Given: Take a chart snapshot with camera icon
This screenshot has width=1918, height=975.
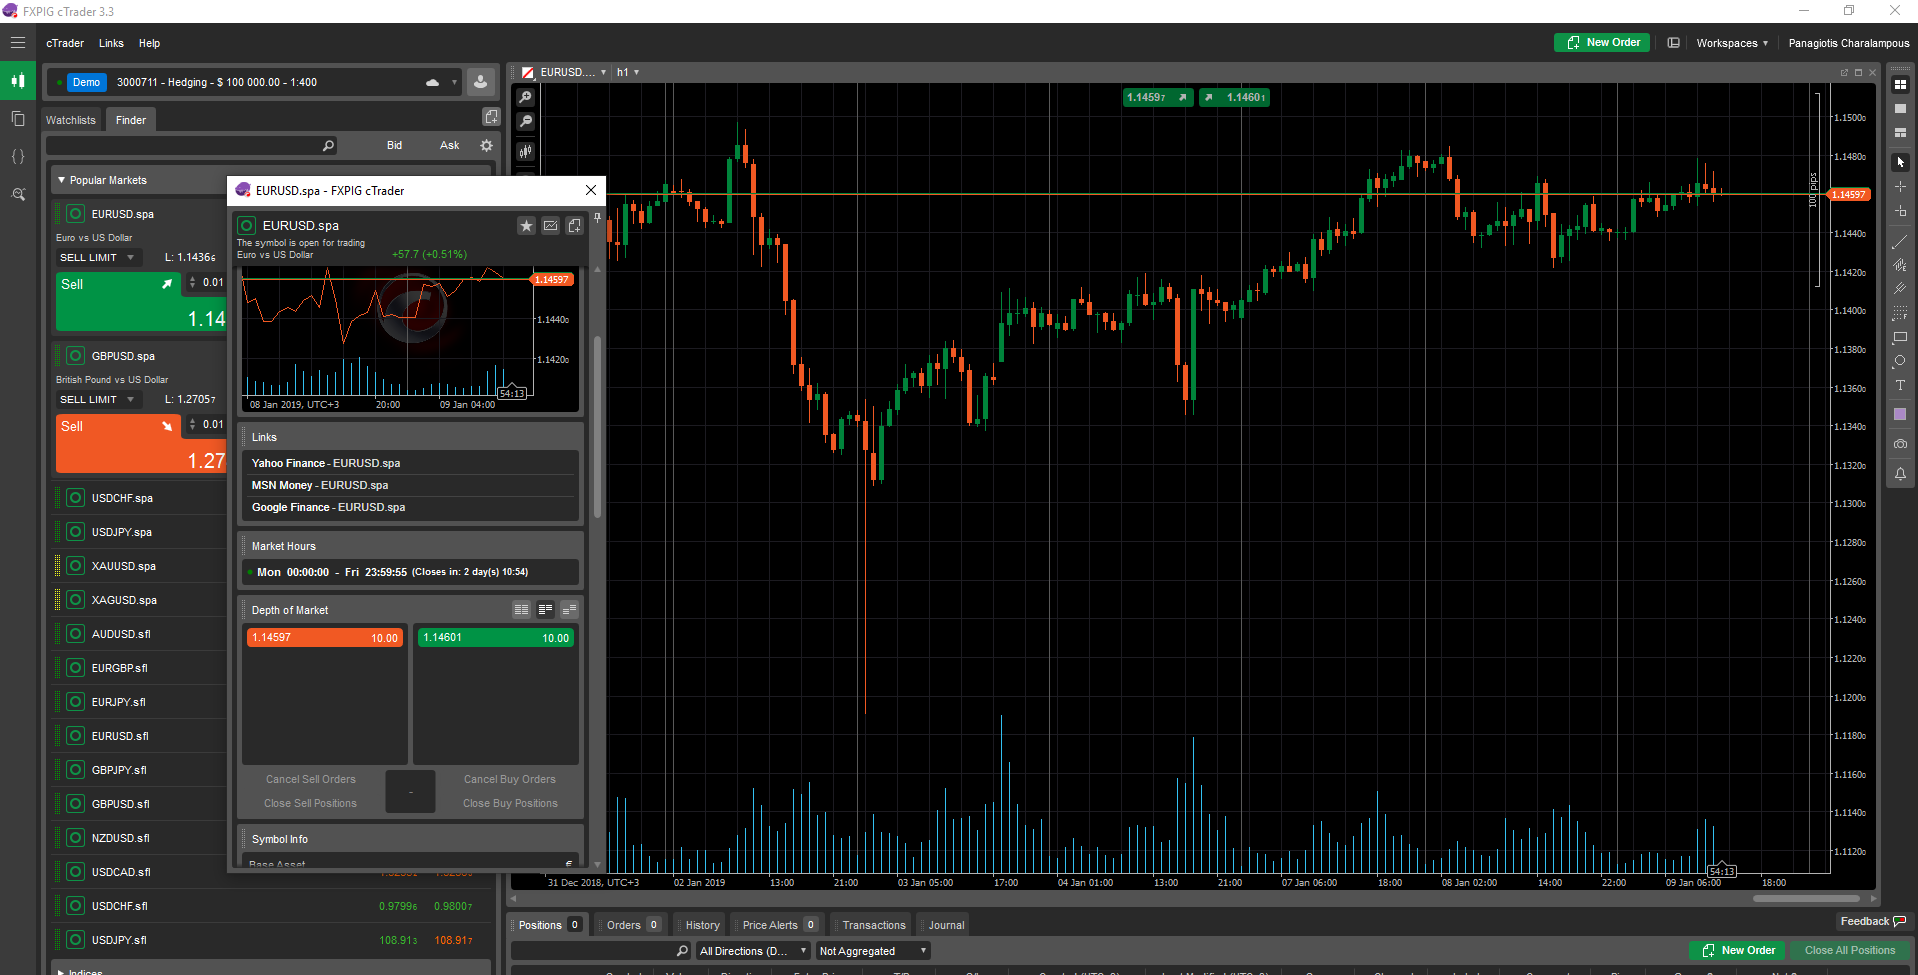Looking at the screenshot, I should point(1900,444).
